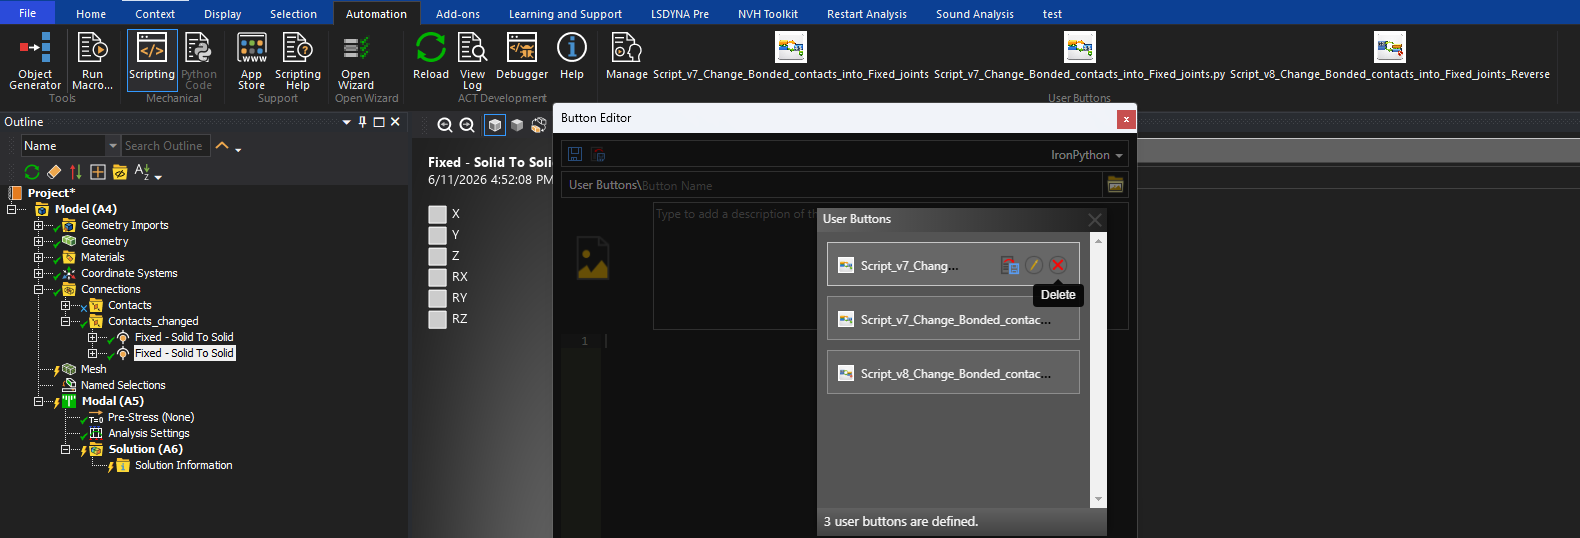This screenshot has height=538, width=1580.
Task: Collapse the Contacts_changed node
Action: pyautogui.click(x=65, y=321)
